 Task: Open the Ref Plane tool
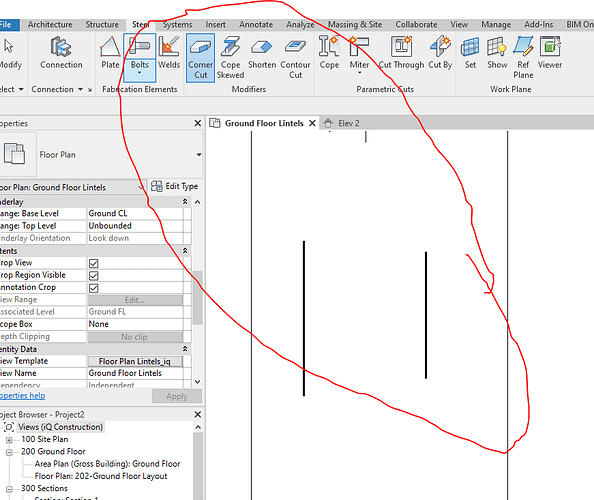[523, 58]
